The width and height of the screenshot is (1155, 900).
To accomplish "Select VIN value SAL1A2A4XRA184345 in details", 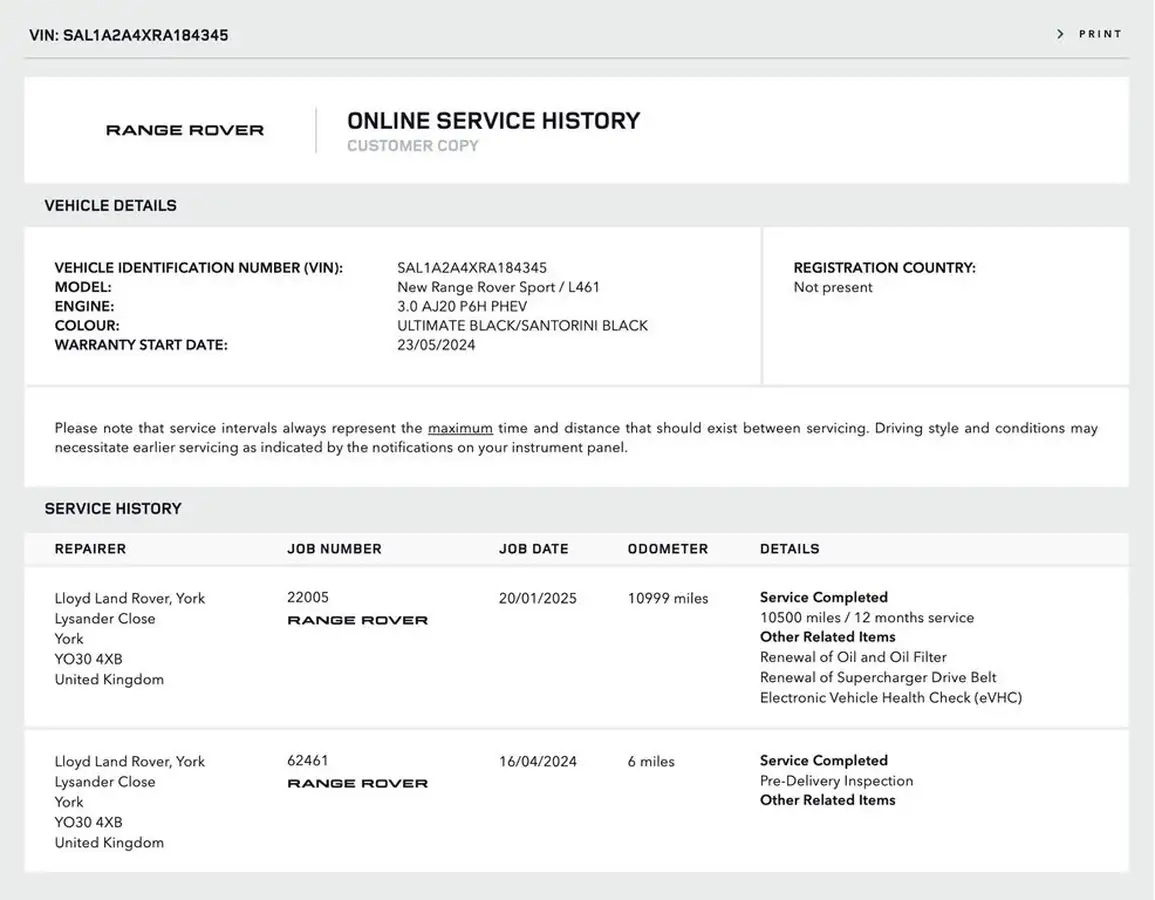I will coord(472,268).
